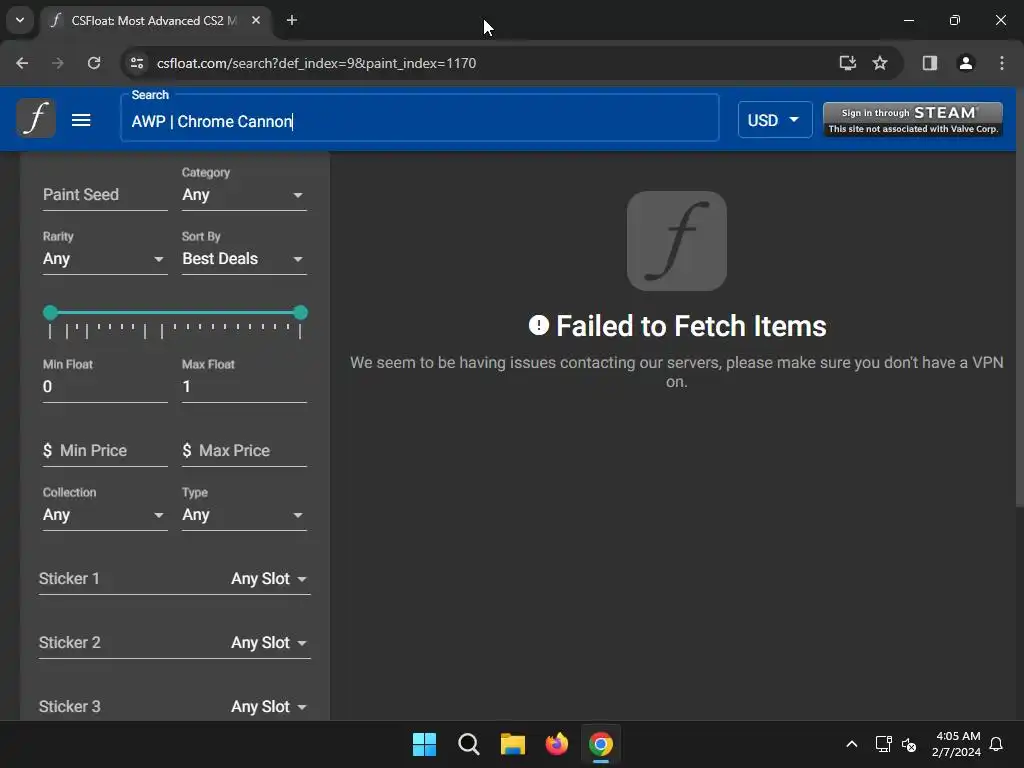Expand the Collection dropdown
1024x768 pixels.
click(x=105, y=515)
